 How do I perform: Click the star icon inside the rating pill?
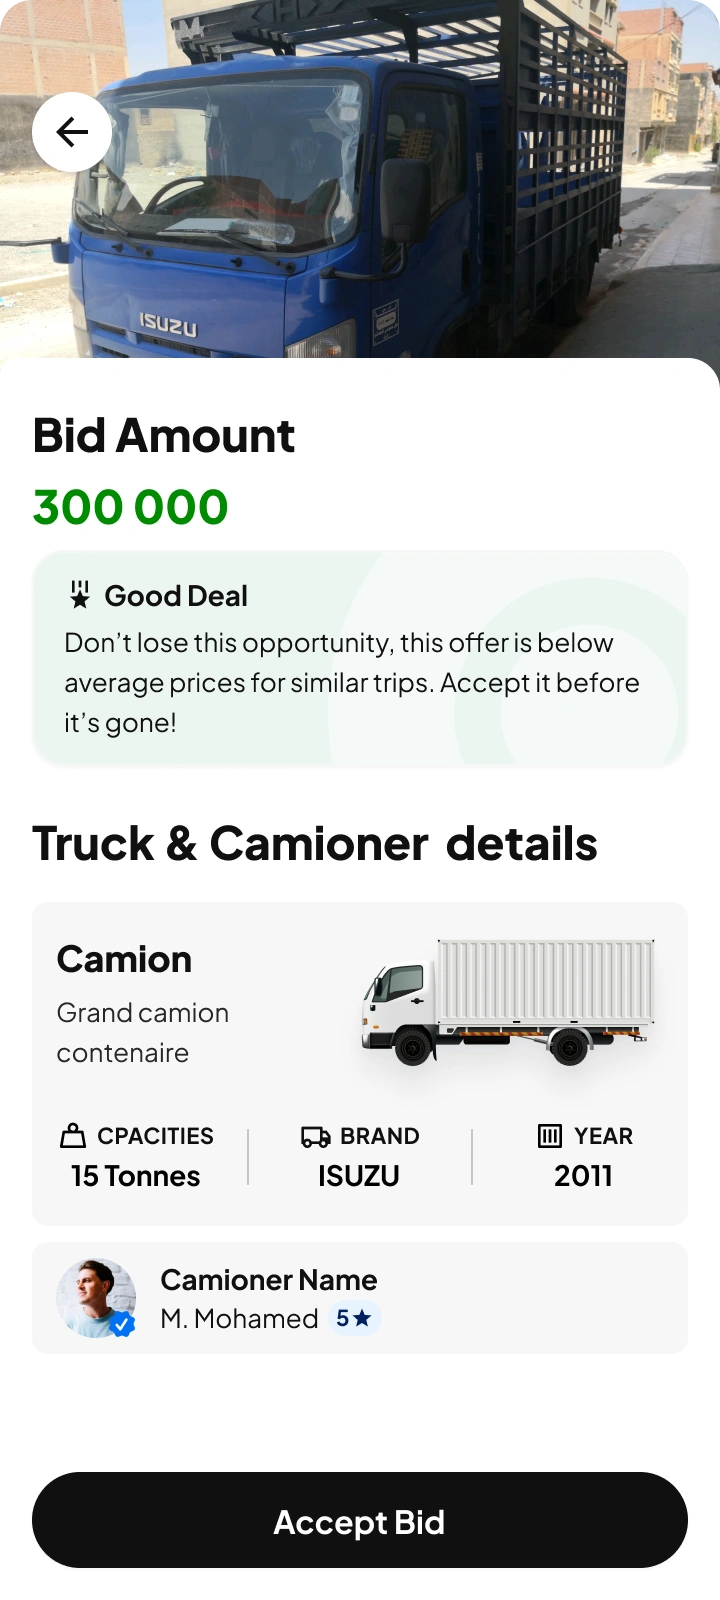click(366, 1319)
